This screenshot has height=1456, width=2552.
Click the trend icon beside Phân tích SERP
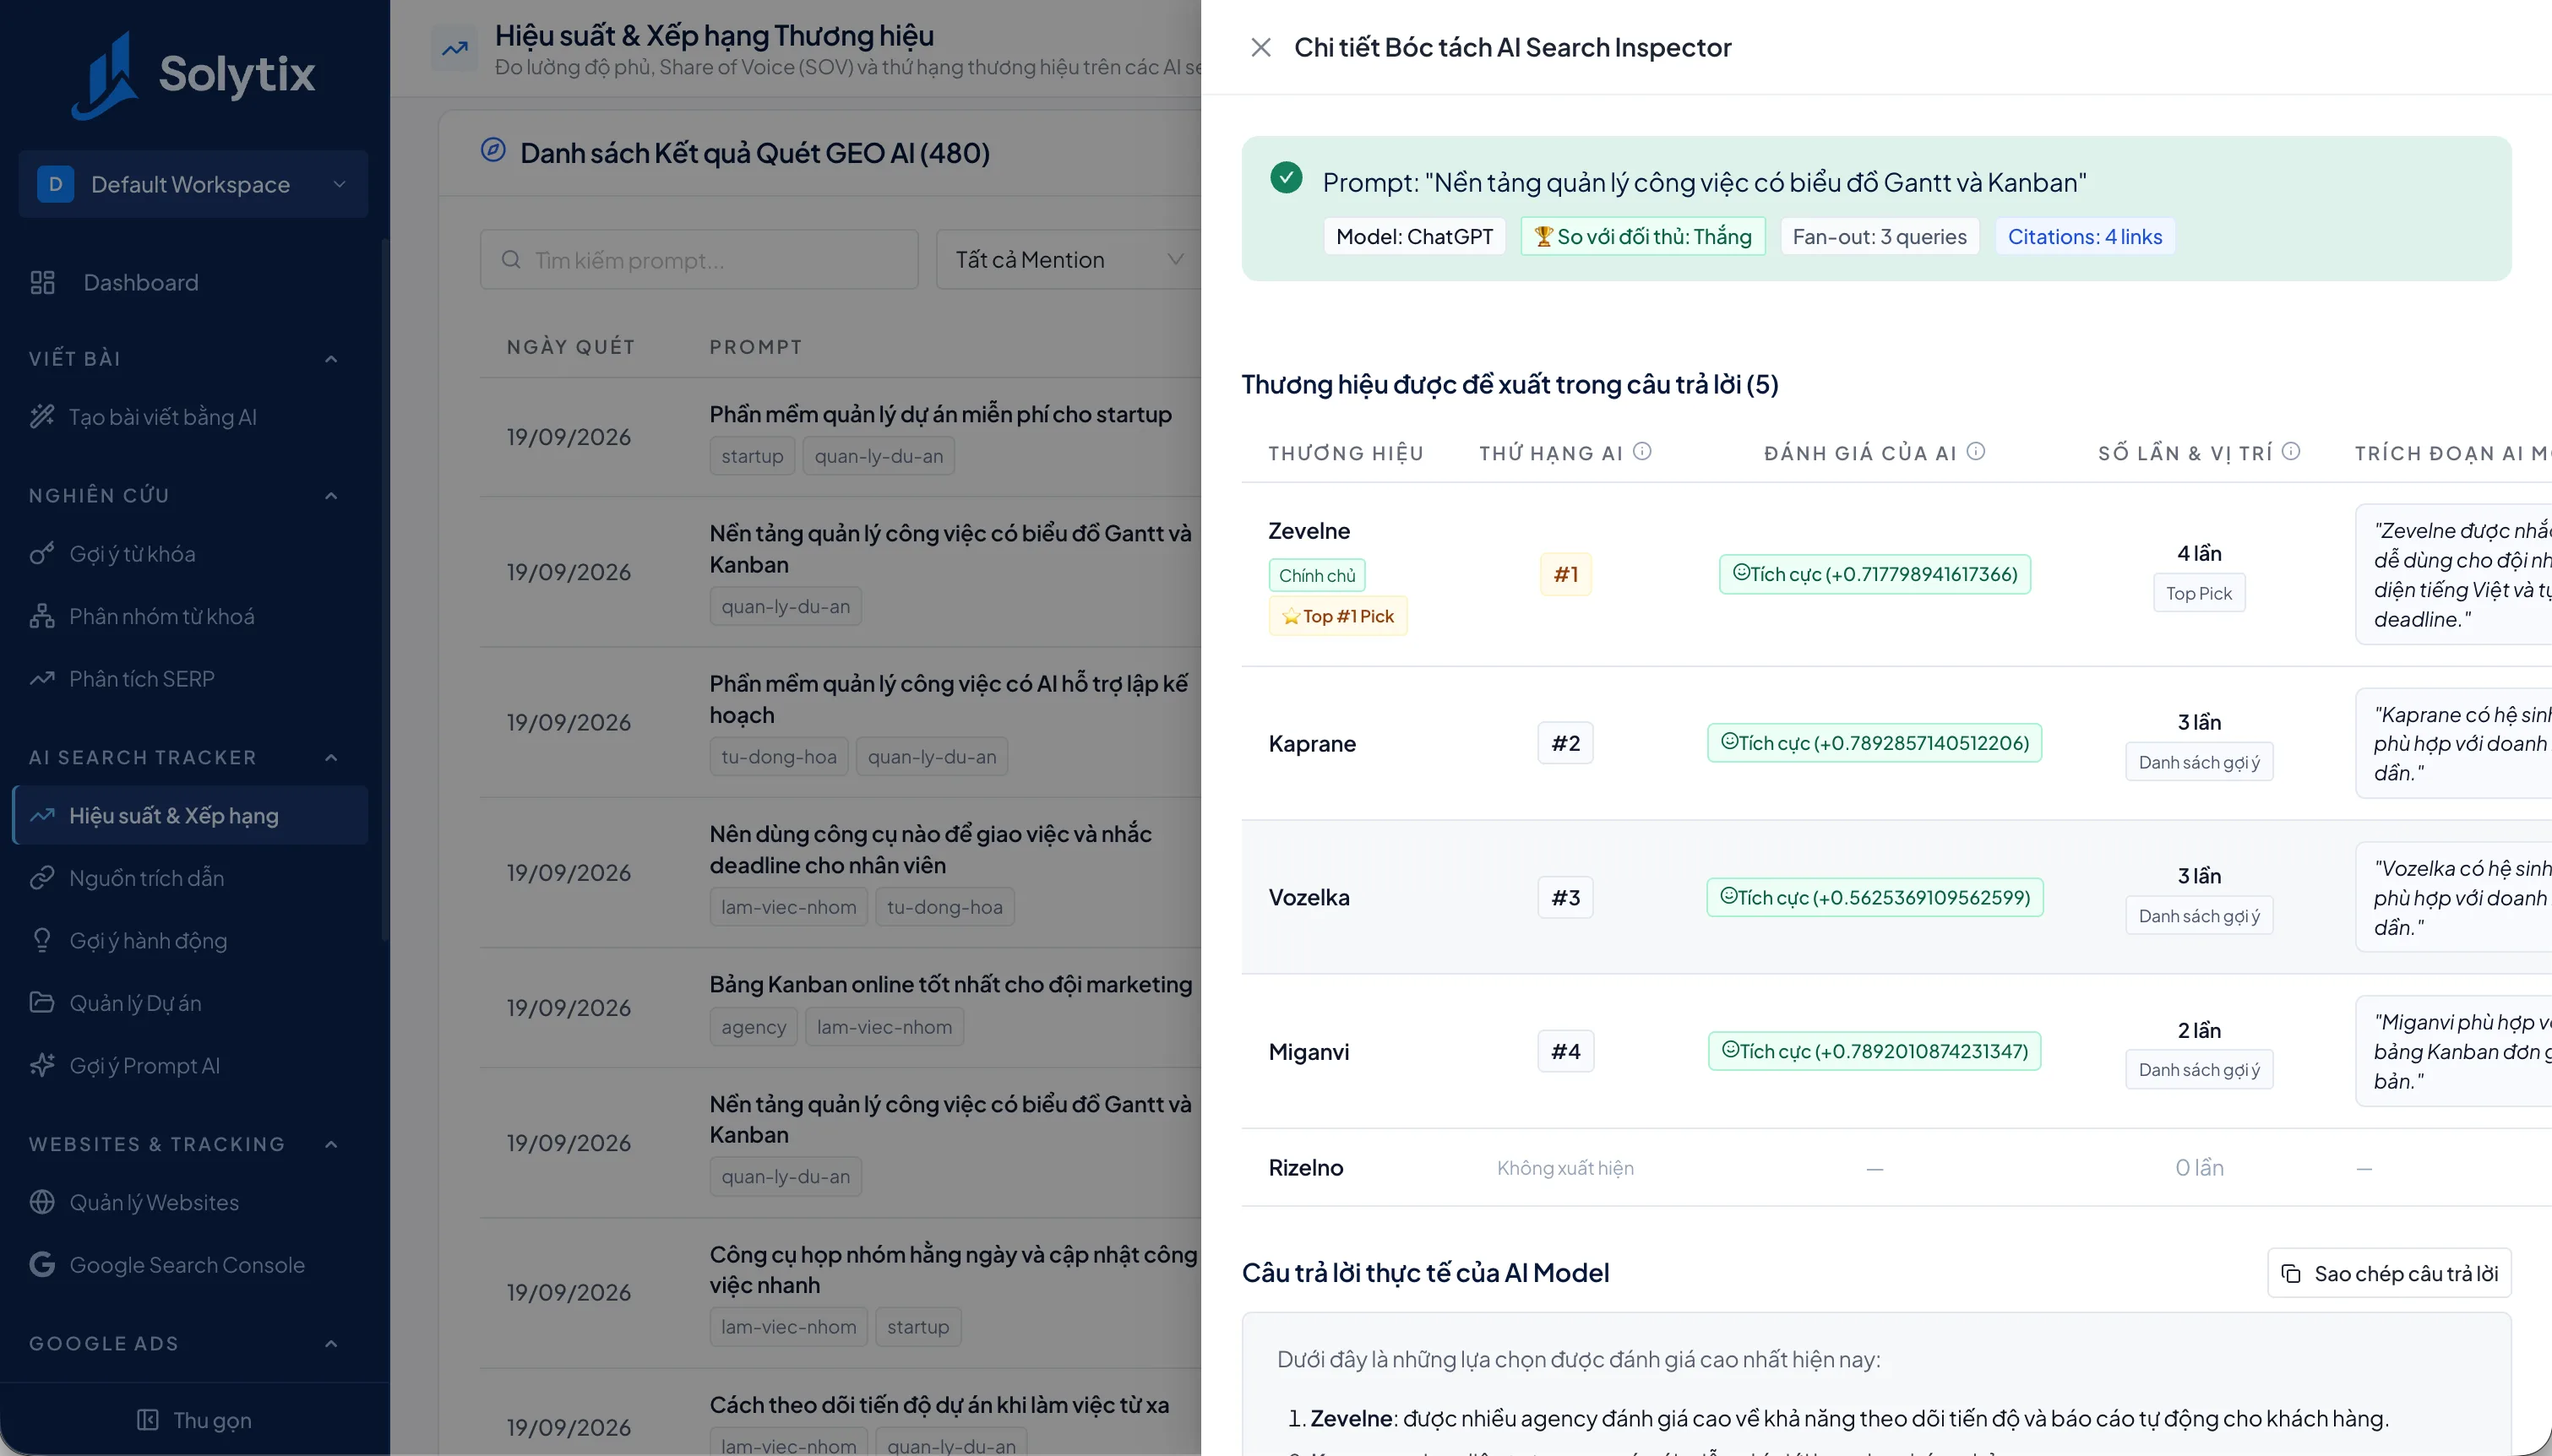coord(42,678)
